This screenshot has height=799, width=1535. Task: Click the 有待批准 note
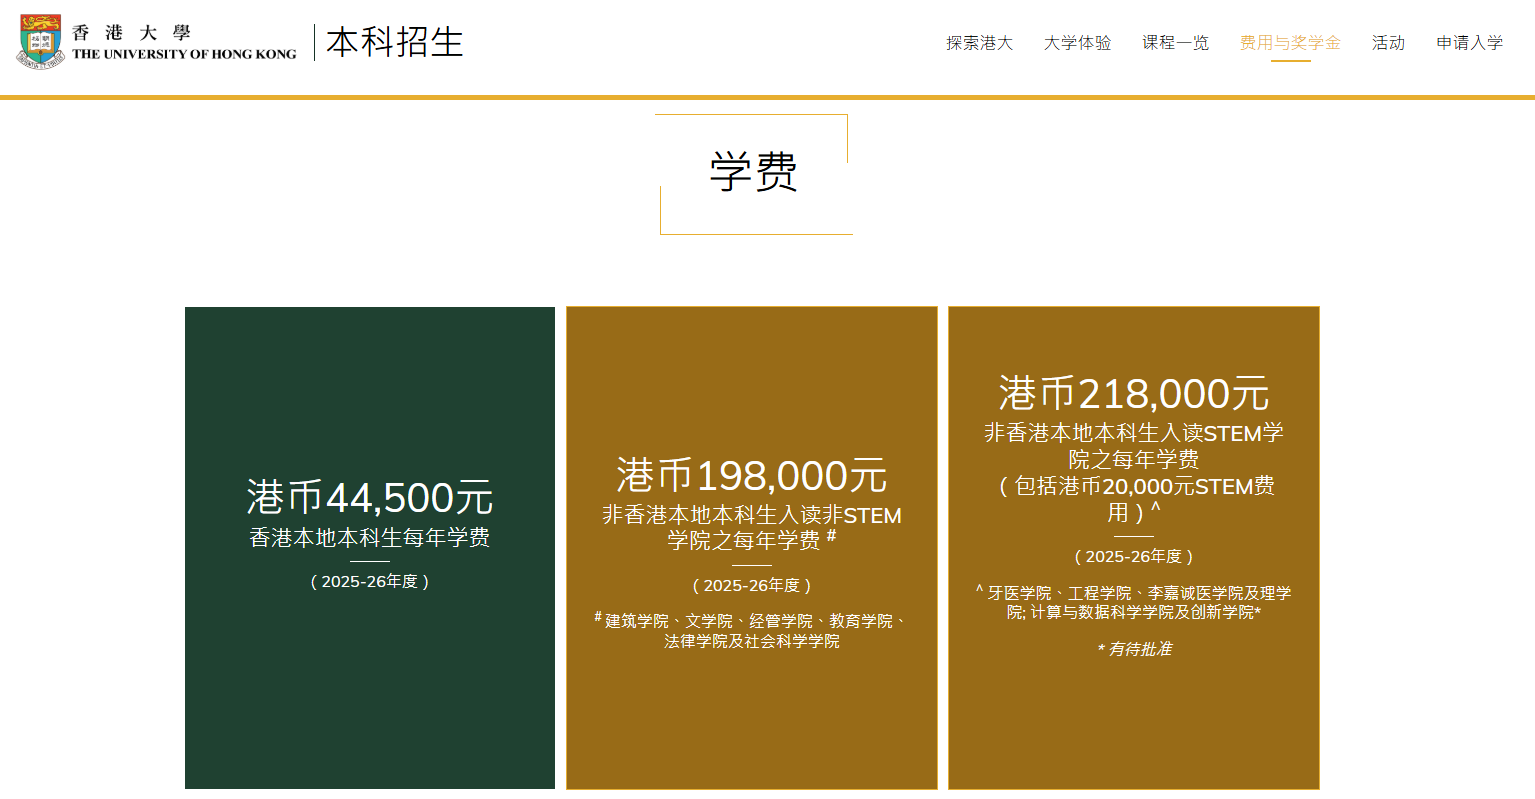click(1134, 649)
